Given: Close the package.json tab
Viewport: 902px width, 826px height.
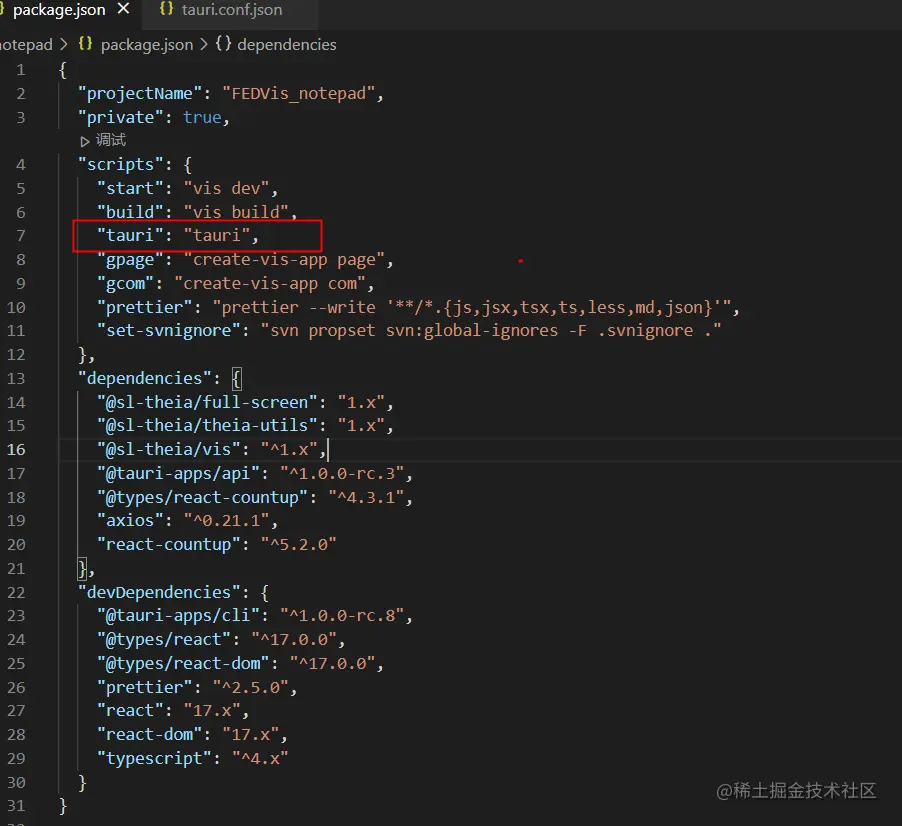Looking at the screenshot, I should click(x=124, y=9).
